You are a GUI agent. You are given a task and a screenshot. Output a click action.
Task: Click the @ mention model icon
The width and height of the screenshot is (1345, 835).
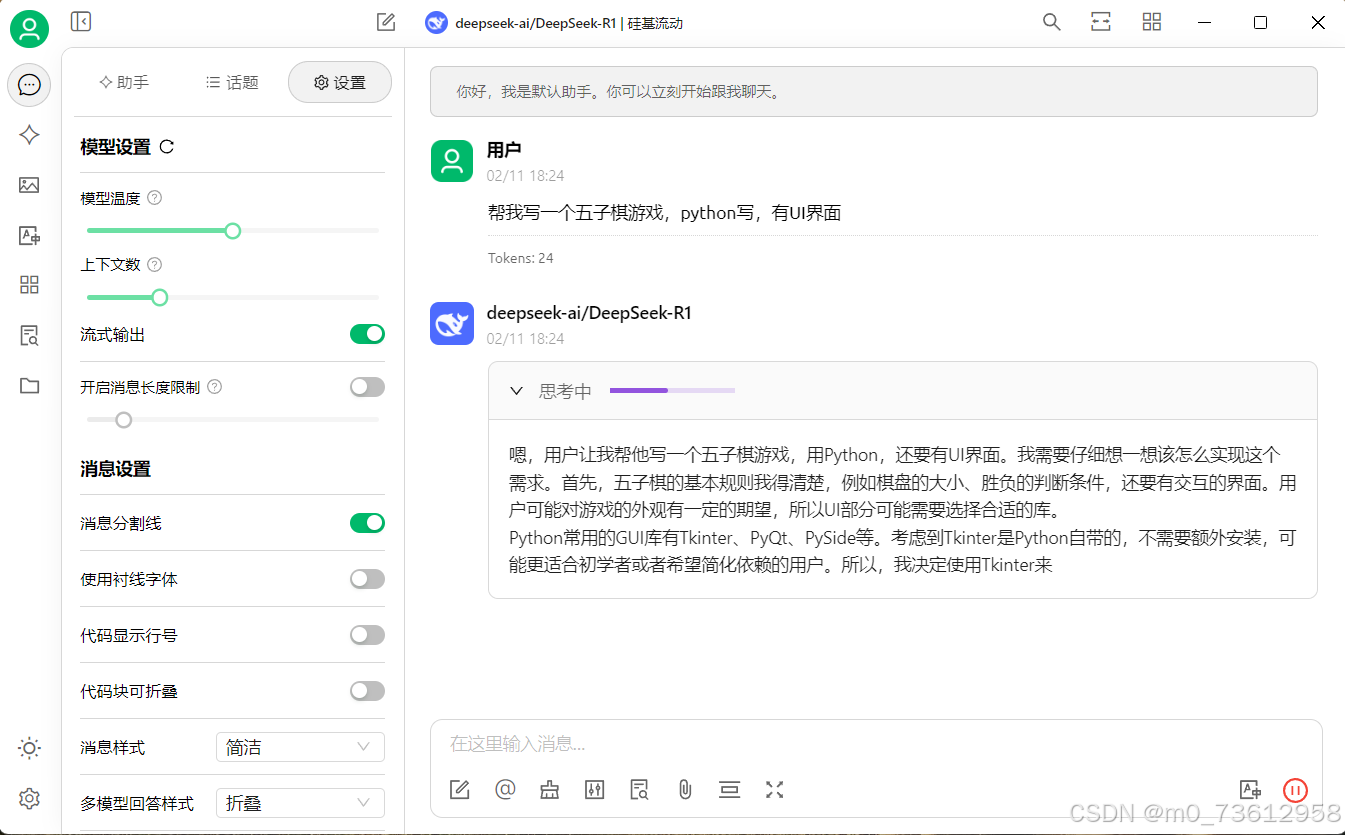pos(505,790)
